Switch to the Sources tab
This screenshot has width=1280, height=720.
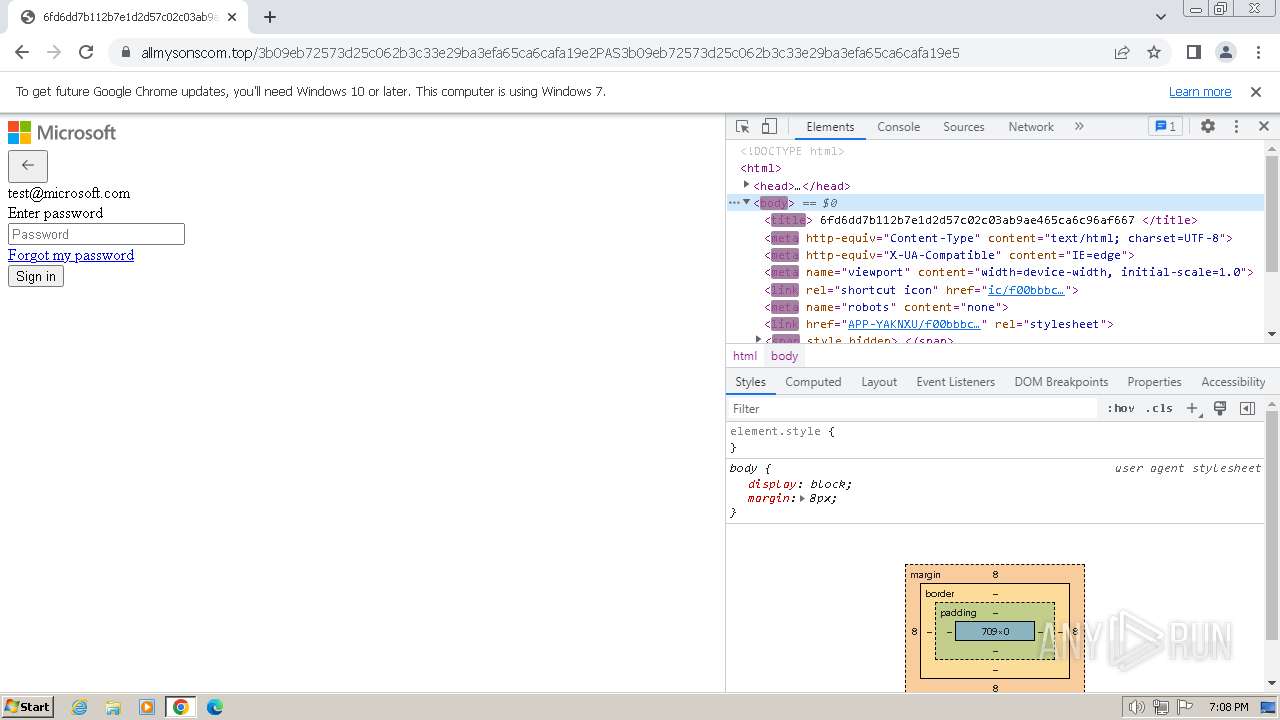tap(964, 127)
